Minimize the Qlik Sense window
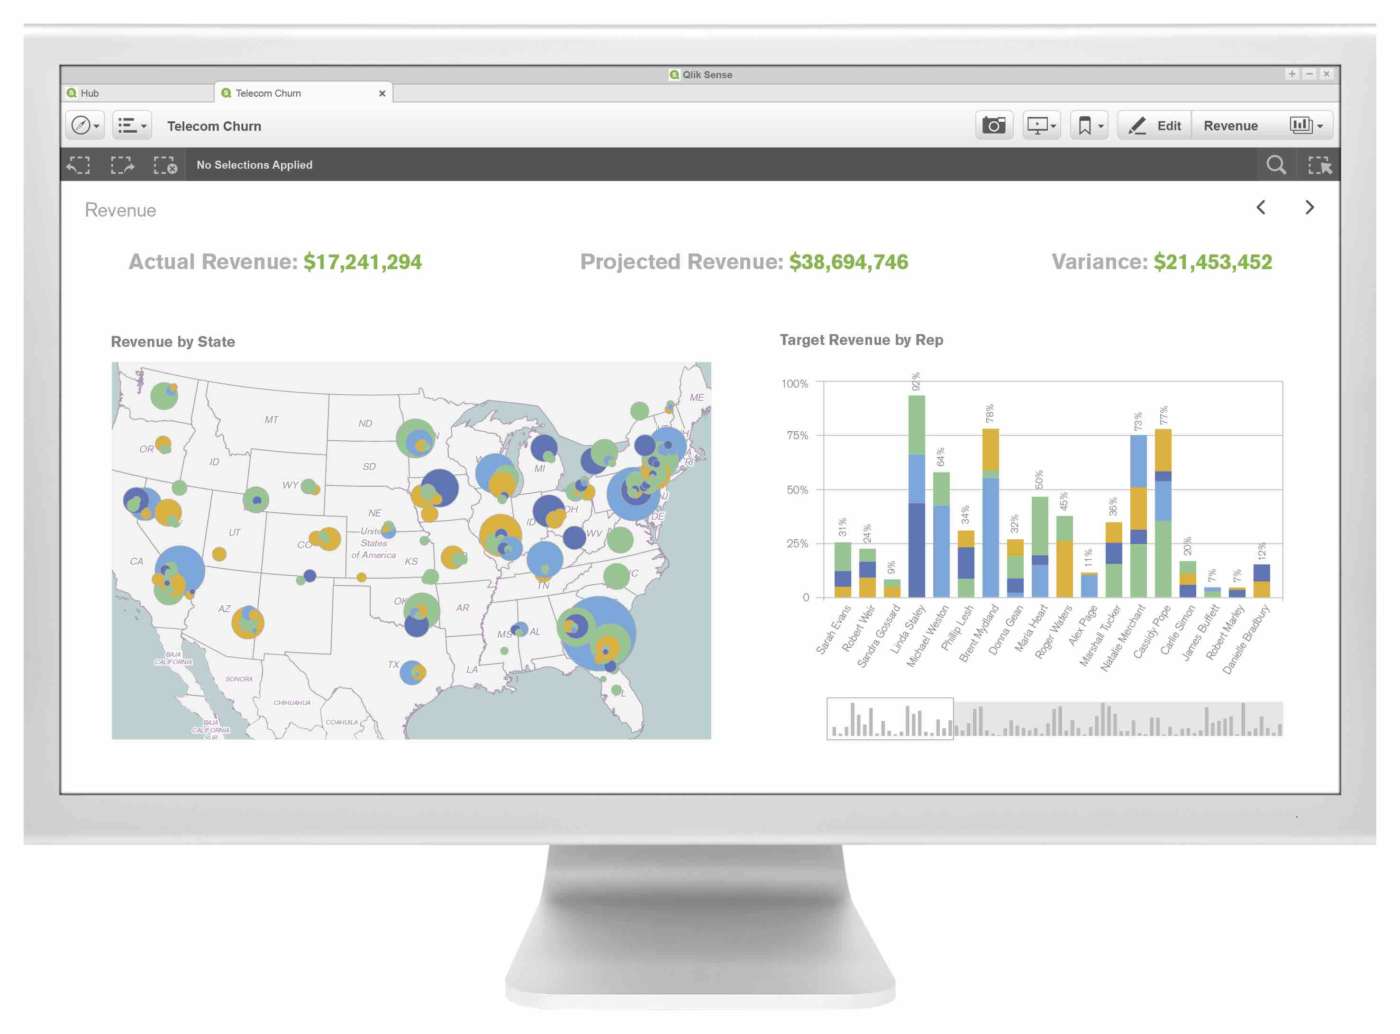The height and width of the screenshot is (1034, 1400). (x=1309, y=74)
